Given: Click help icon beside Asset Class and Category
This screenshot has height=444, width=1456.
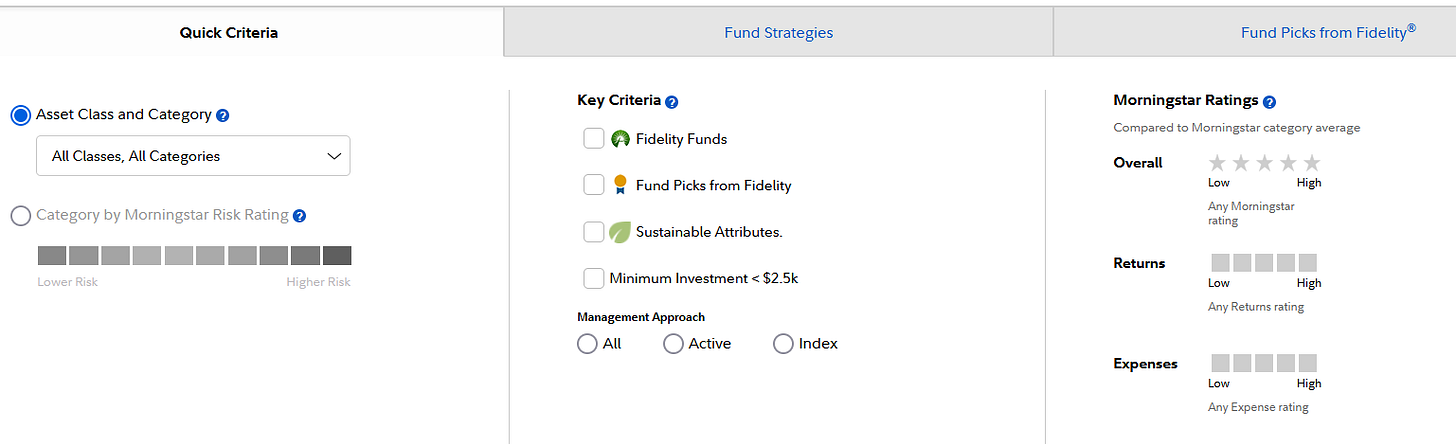Looking at the screenshot, I should pos(223,115).
